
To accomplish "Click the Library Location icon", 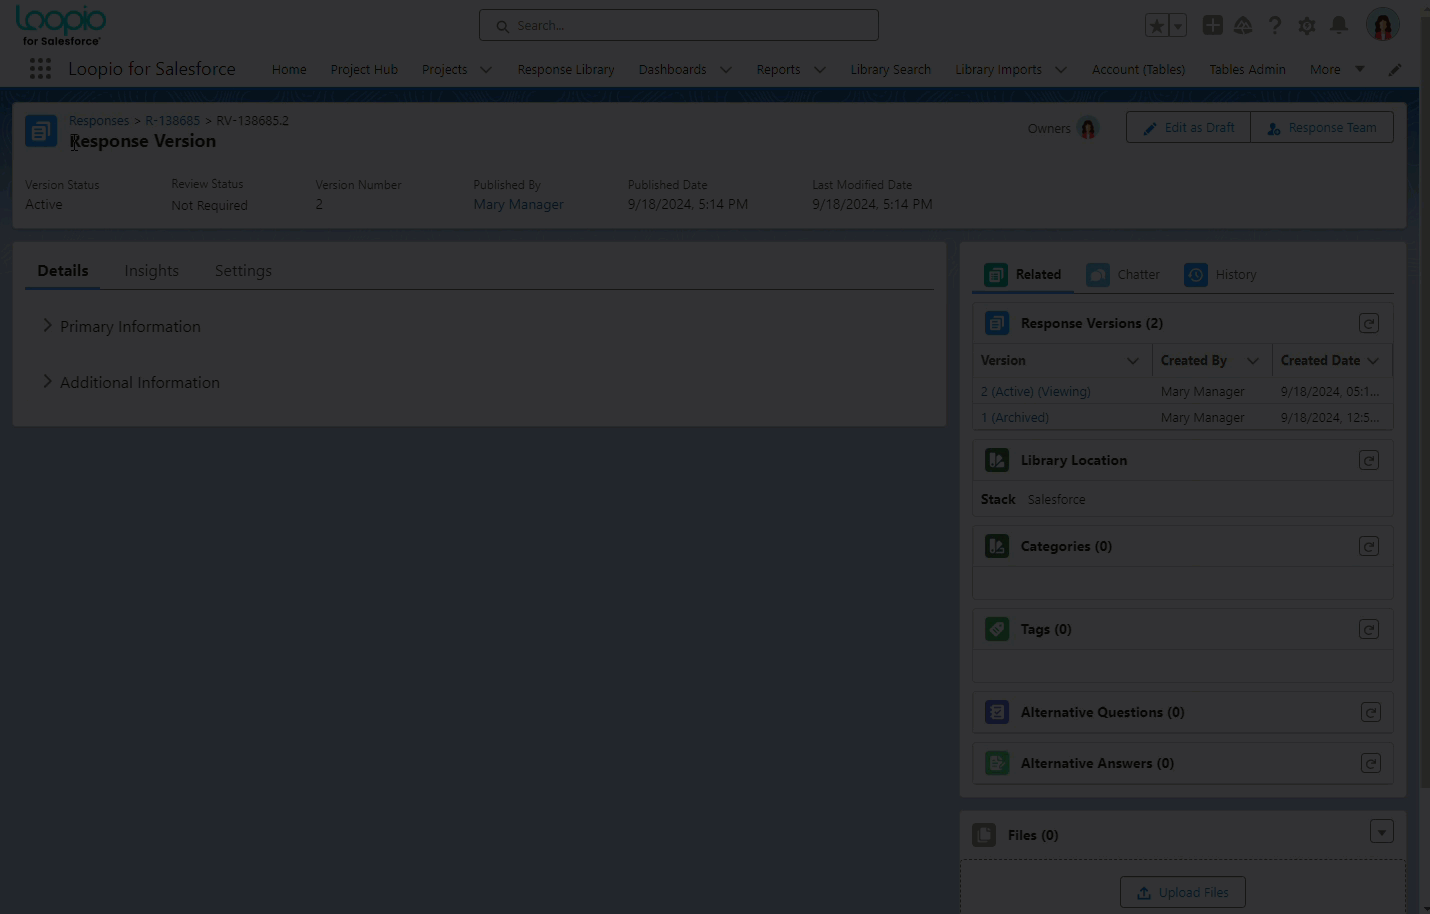I will [x=997, y=460].
